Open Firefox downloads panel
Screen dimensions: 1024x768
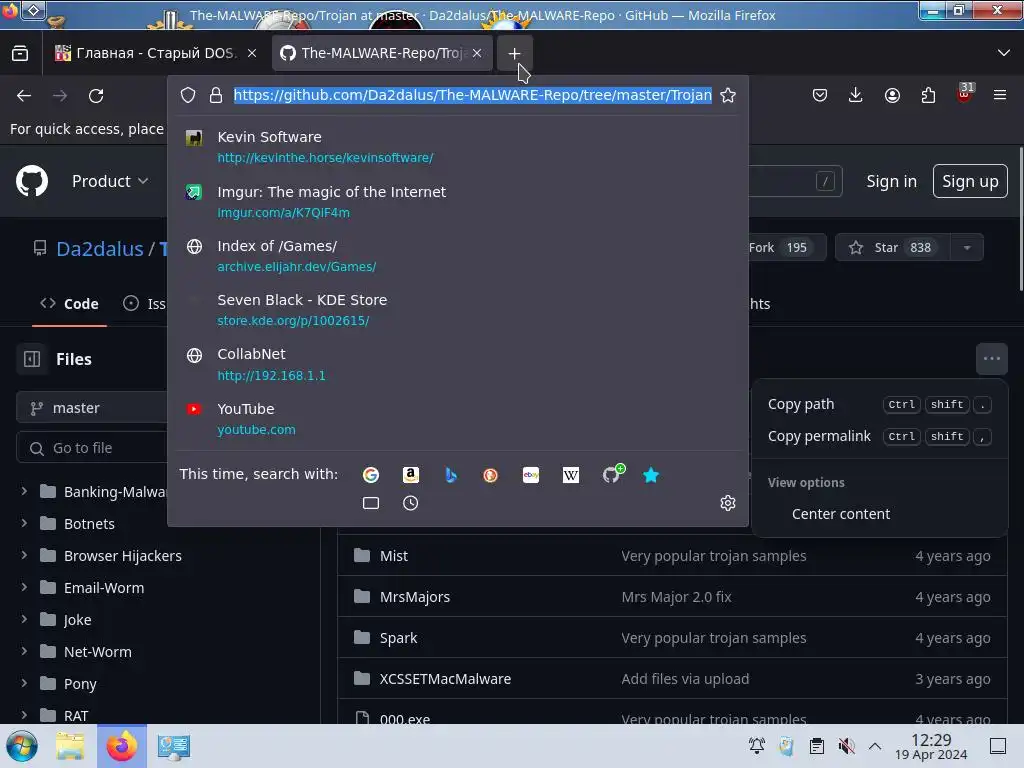click(856, 95)
